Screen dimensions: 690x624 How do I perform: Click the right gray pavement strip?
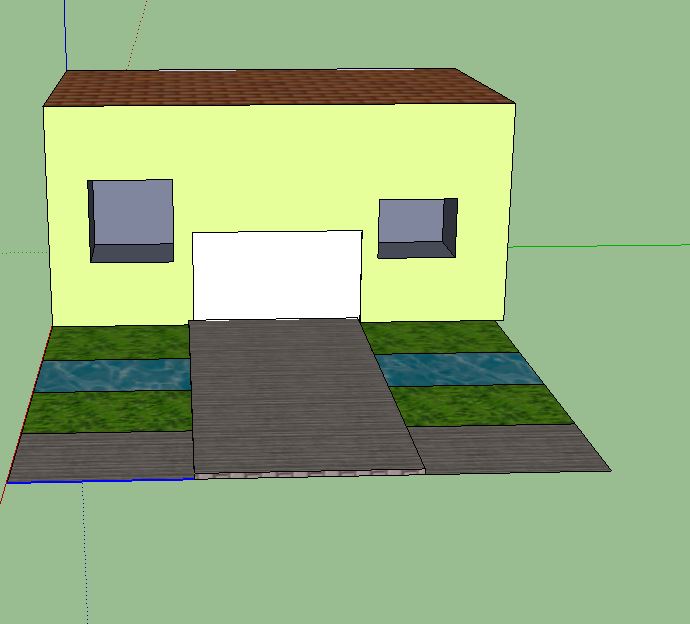pos(510,448)
